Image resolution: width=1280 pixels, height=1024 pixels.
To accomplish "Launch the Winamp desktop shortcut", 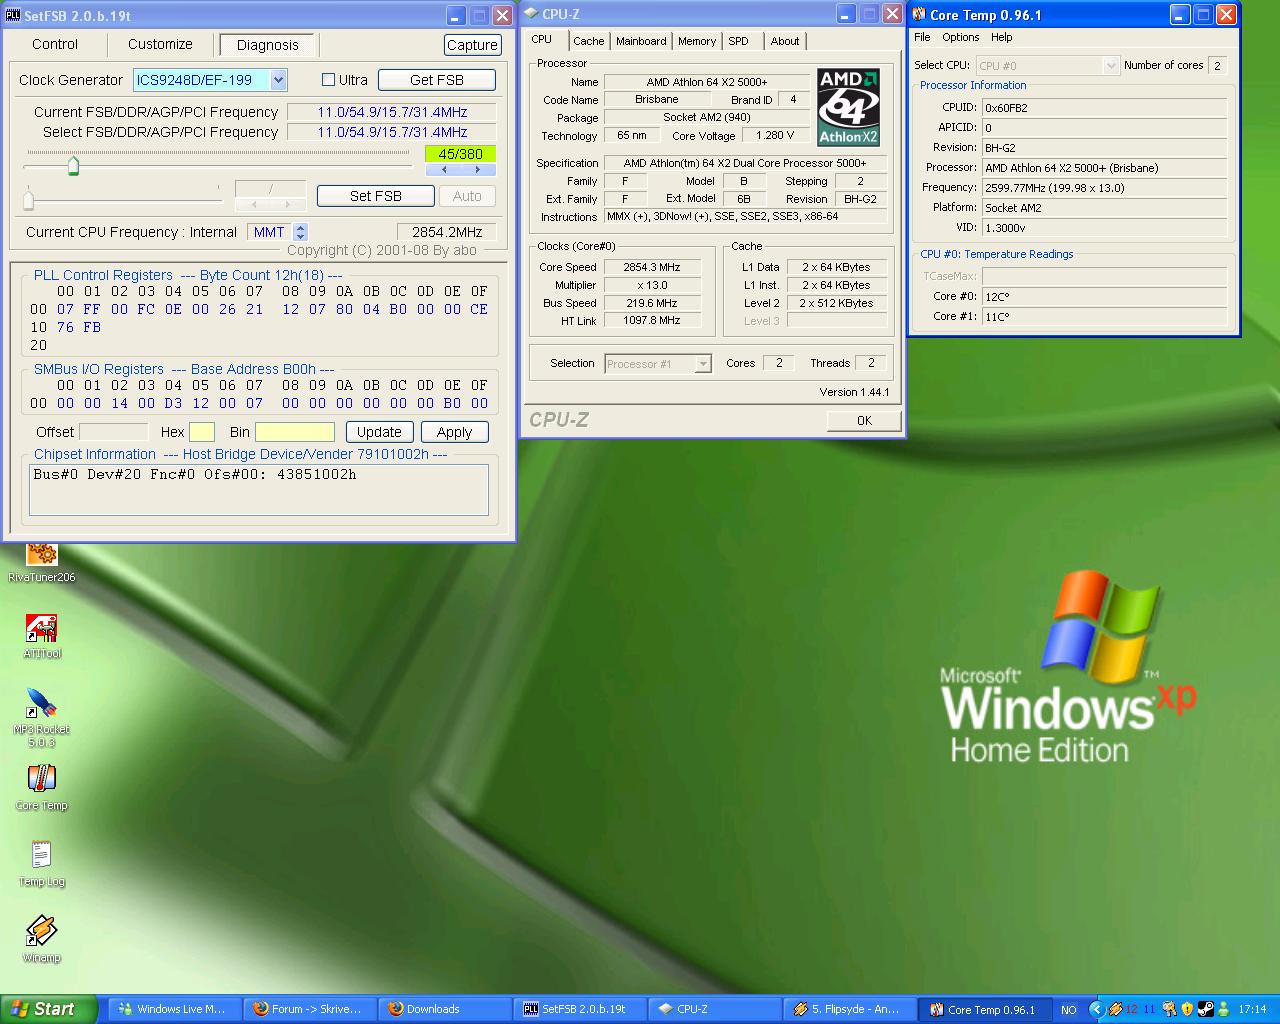I will pos(41,939).
